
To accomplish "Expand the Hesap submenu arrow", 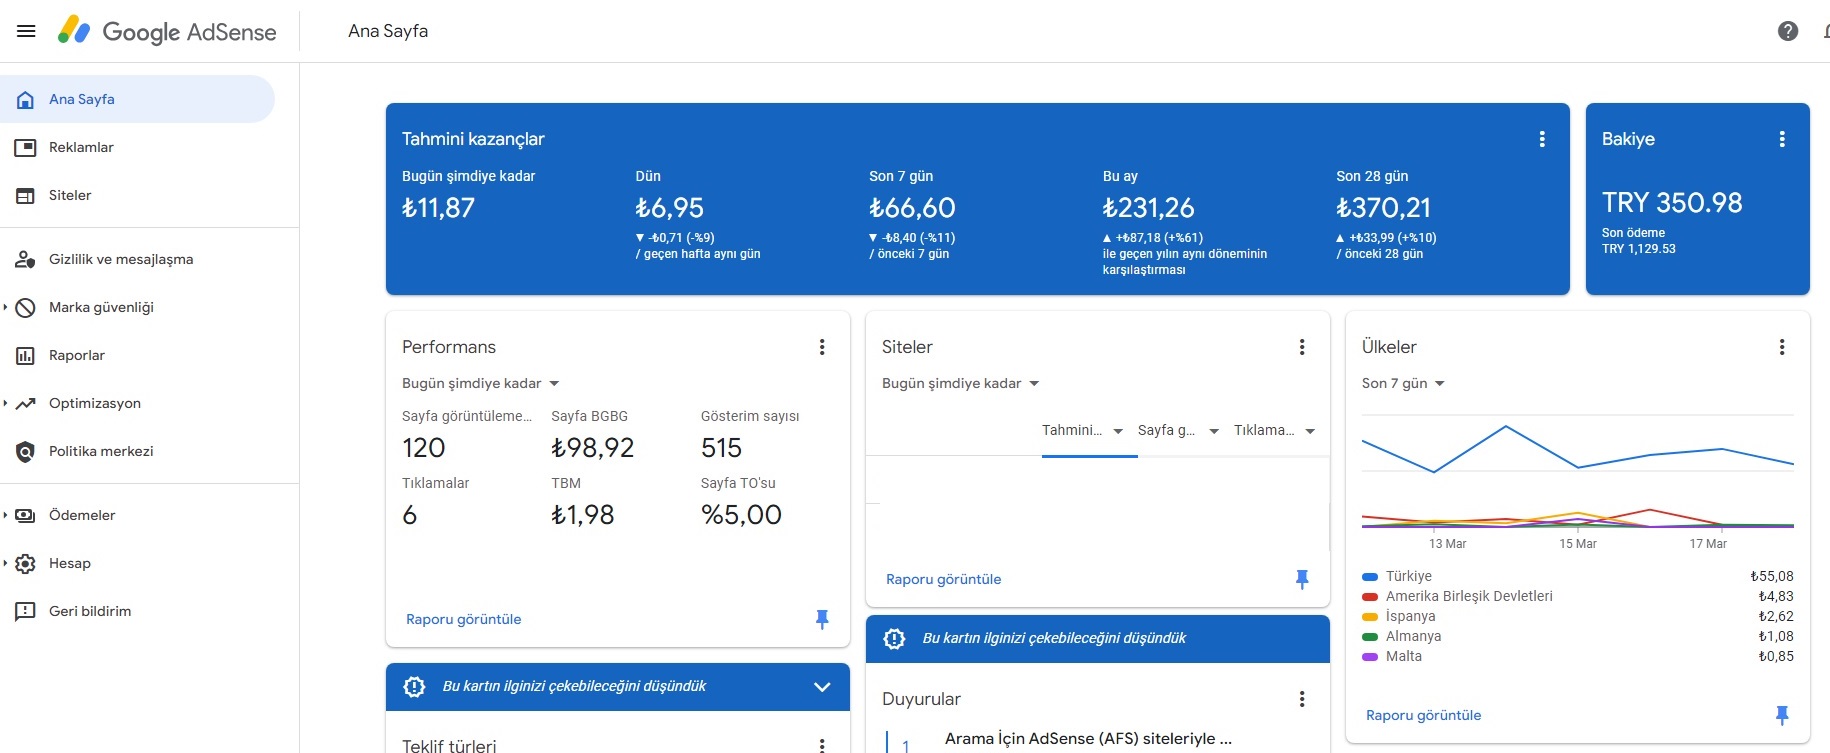I will coord(5,563).
